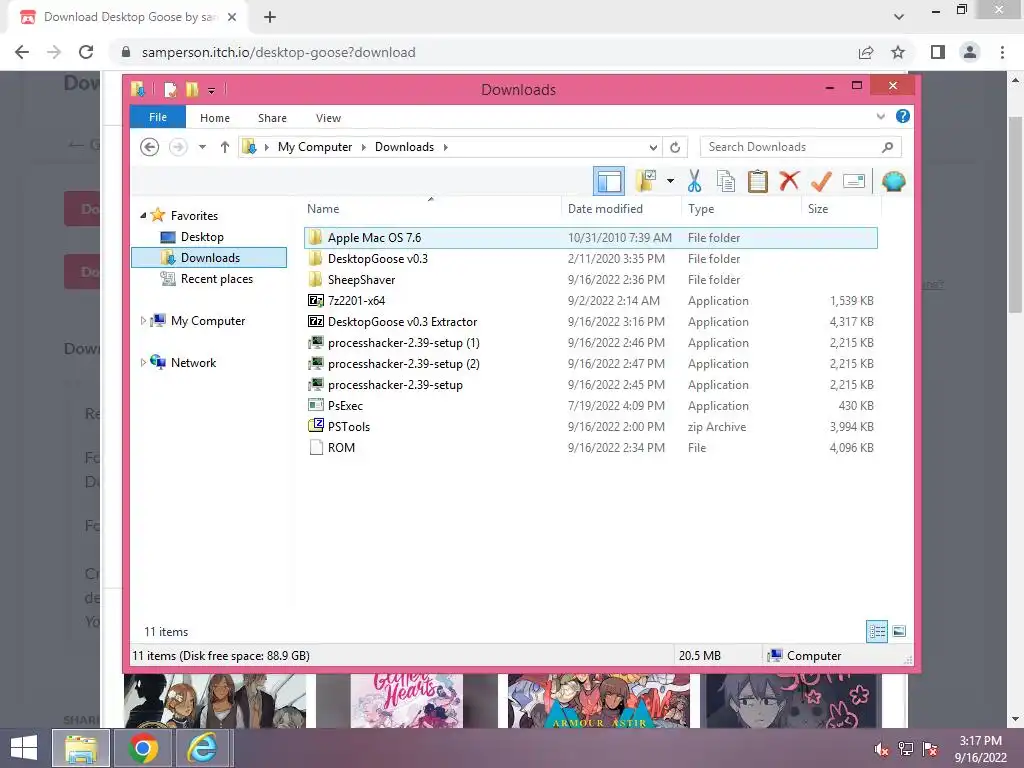Select SheepShaver folder
1024x768 pixels.
pyautogui.click(x=590, y=280)
